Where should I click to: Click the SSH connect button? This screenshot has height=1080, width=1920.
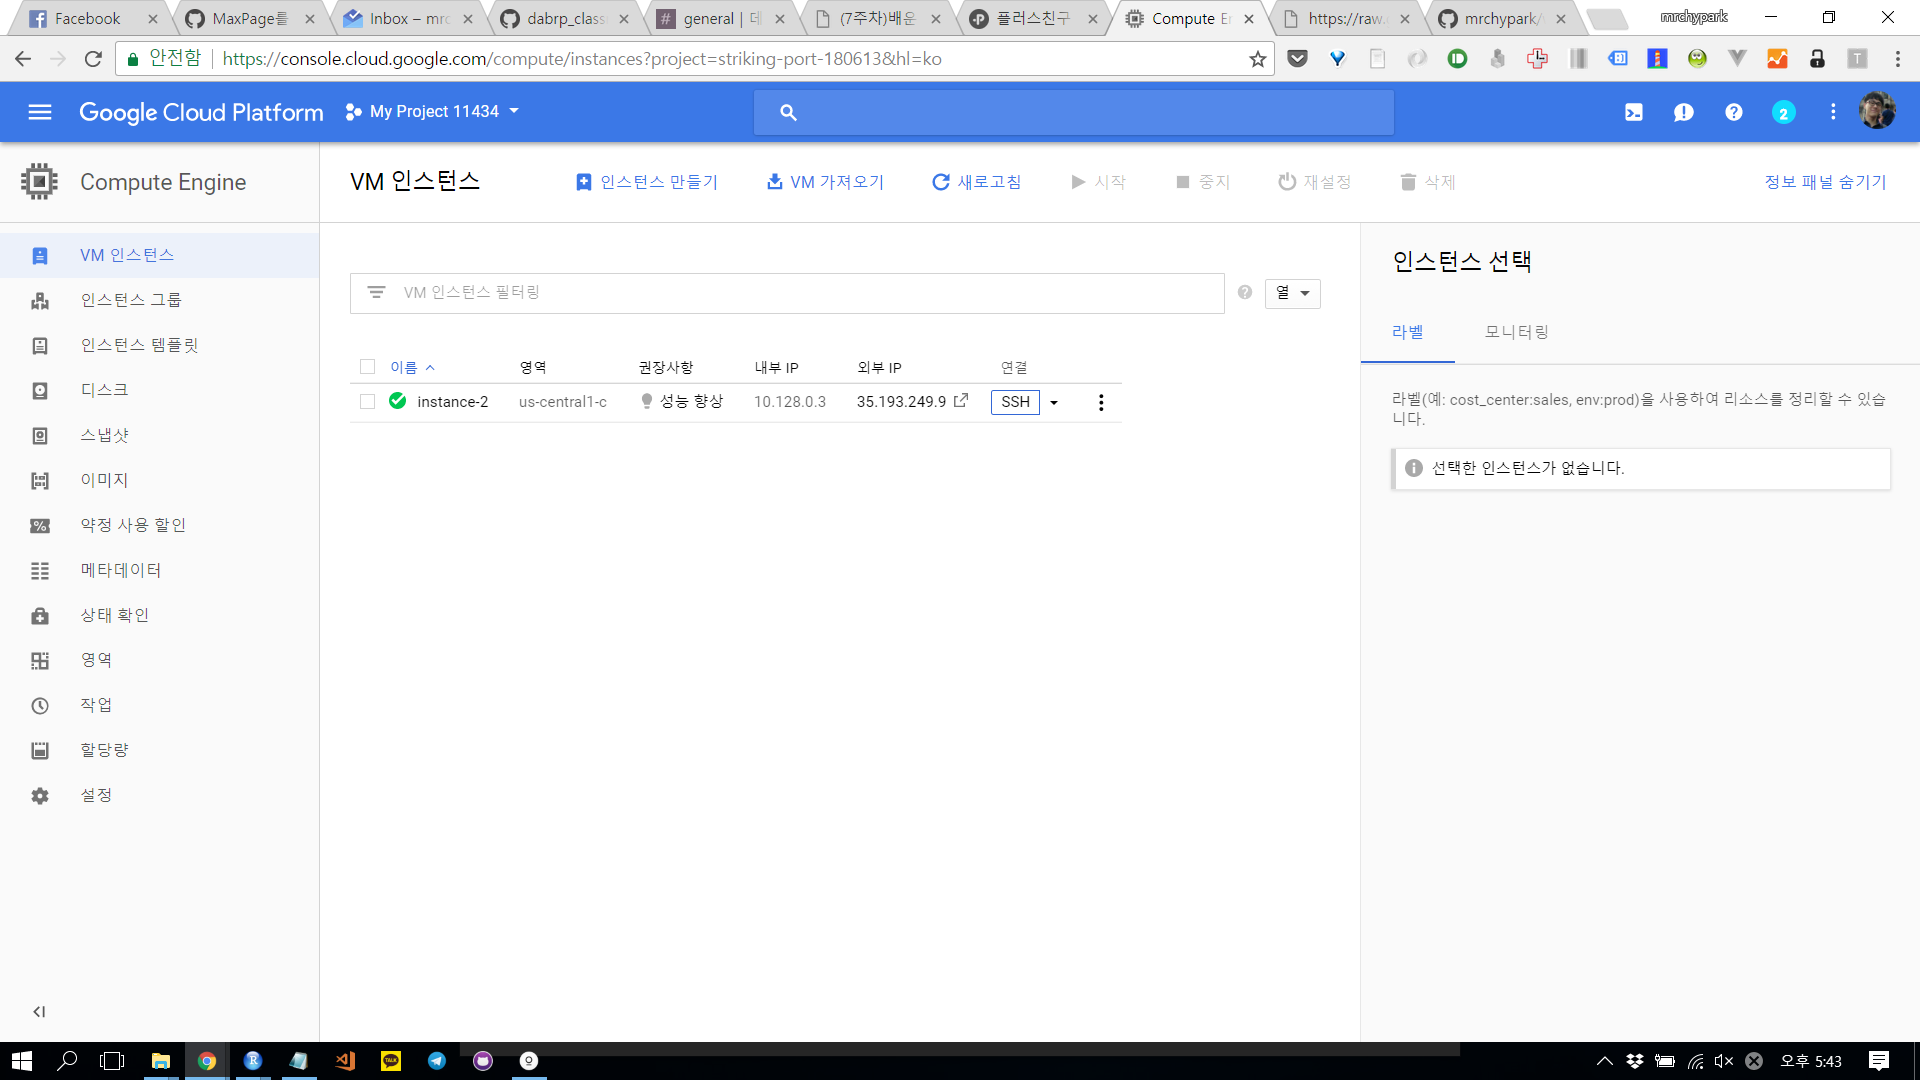[1015, 402]
